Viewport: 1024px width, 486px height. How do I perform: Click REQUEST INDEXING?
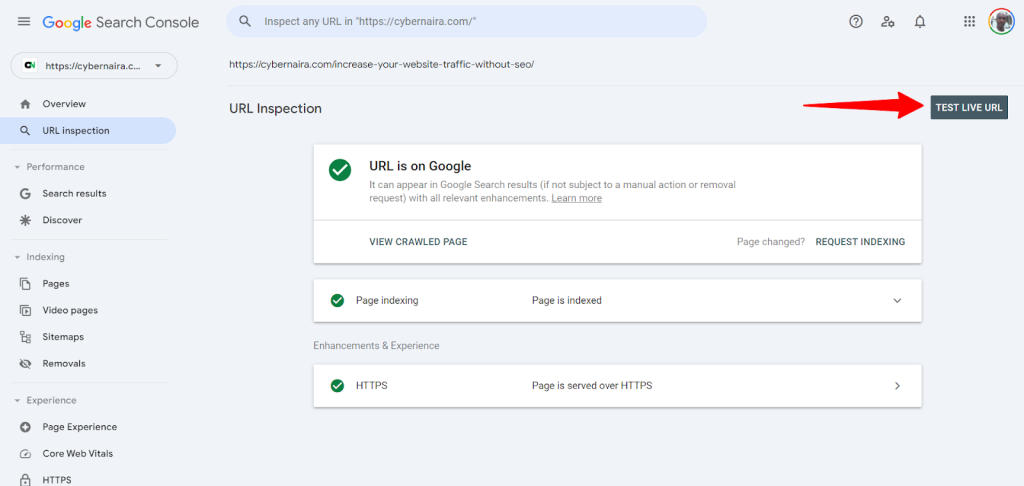point(860,242)
